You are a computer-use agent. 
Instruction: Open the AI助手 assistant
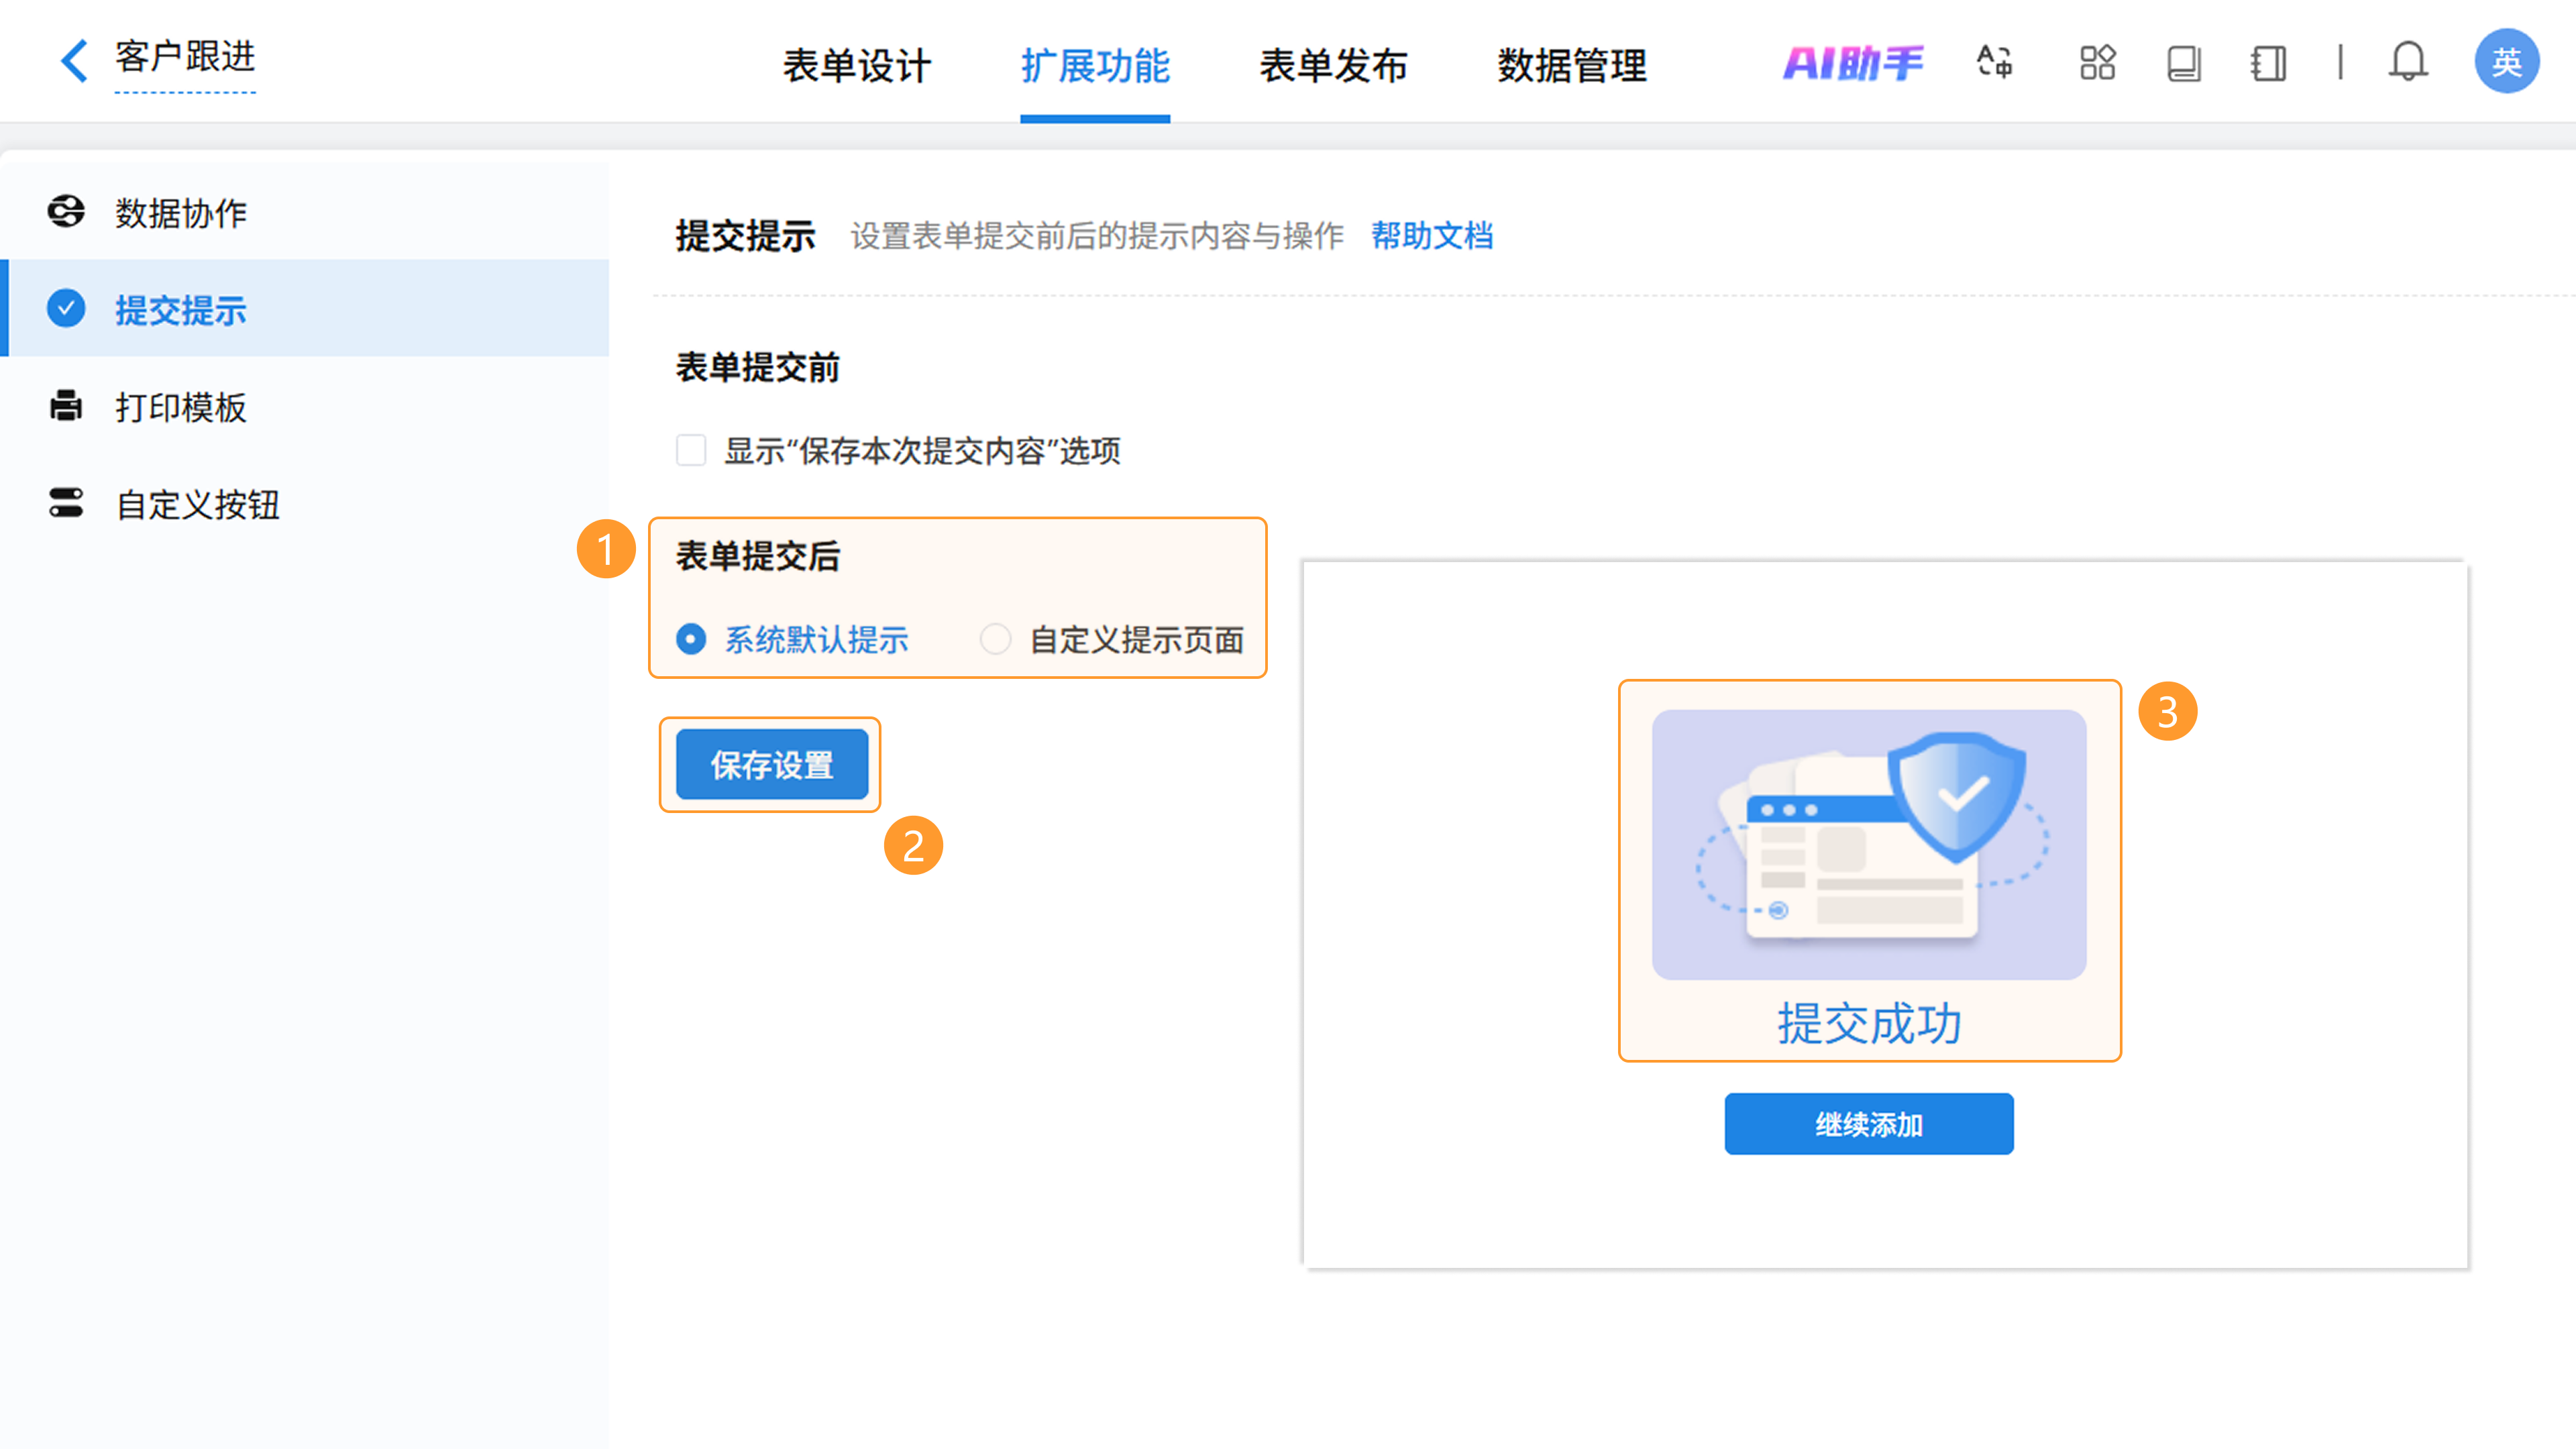click(x=1853, y=63)
